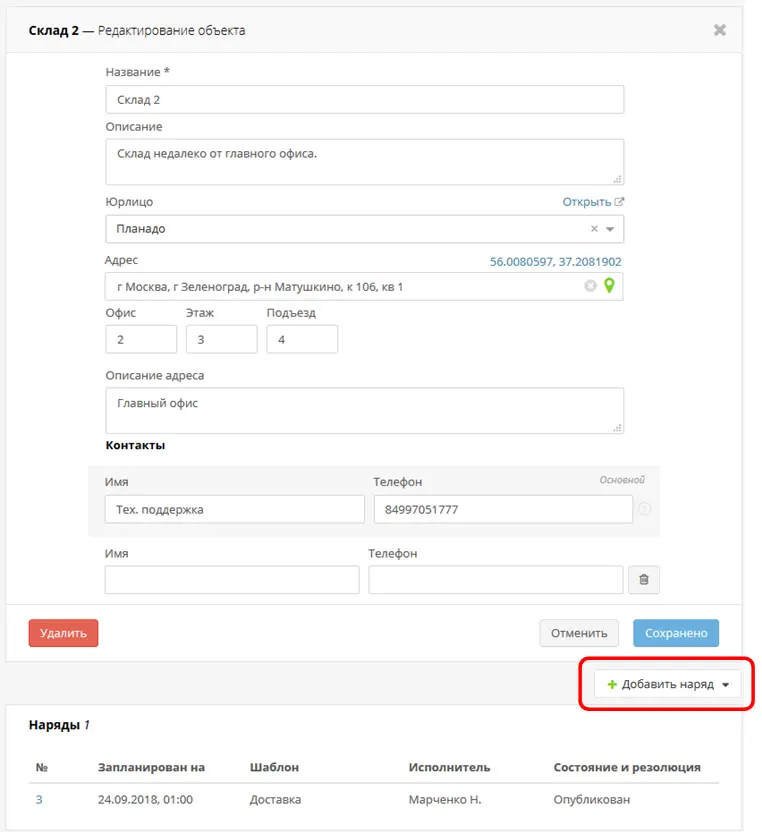The height and width of the screenshot is (840, 762).
Task: Click the faint circle icon beside primary phone
Action: (645, 509)
